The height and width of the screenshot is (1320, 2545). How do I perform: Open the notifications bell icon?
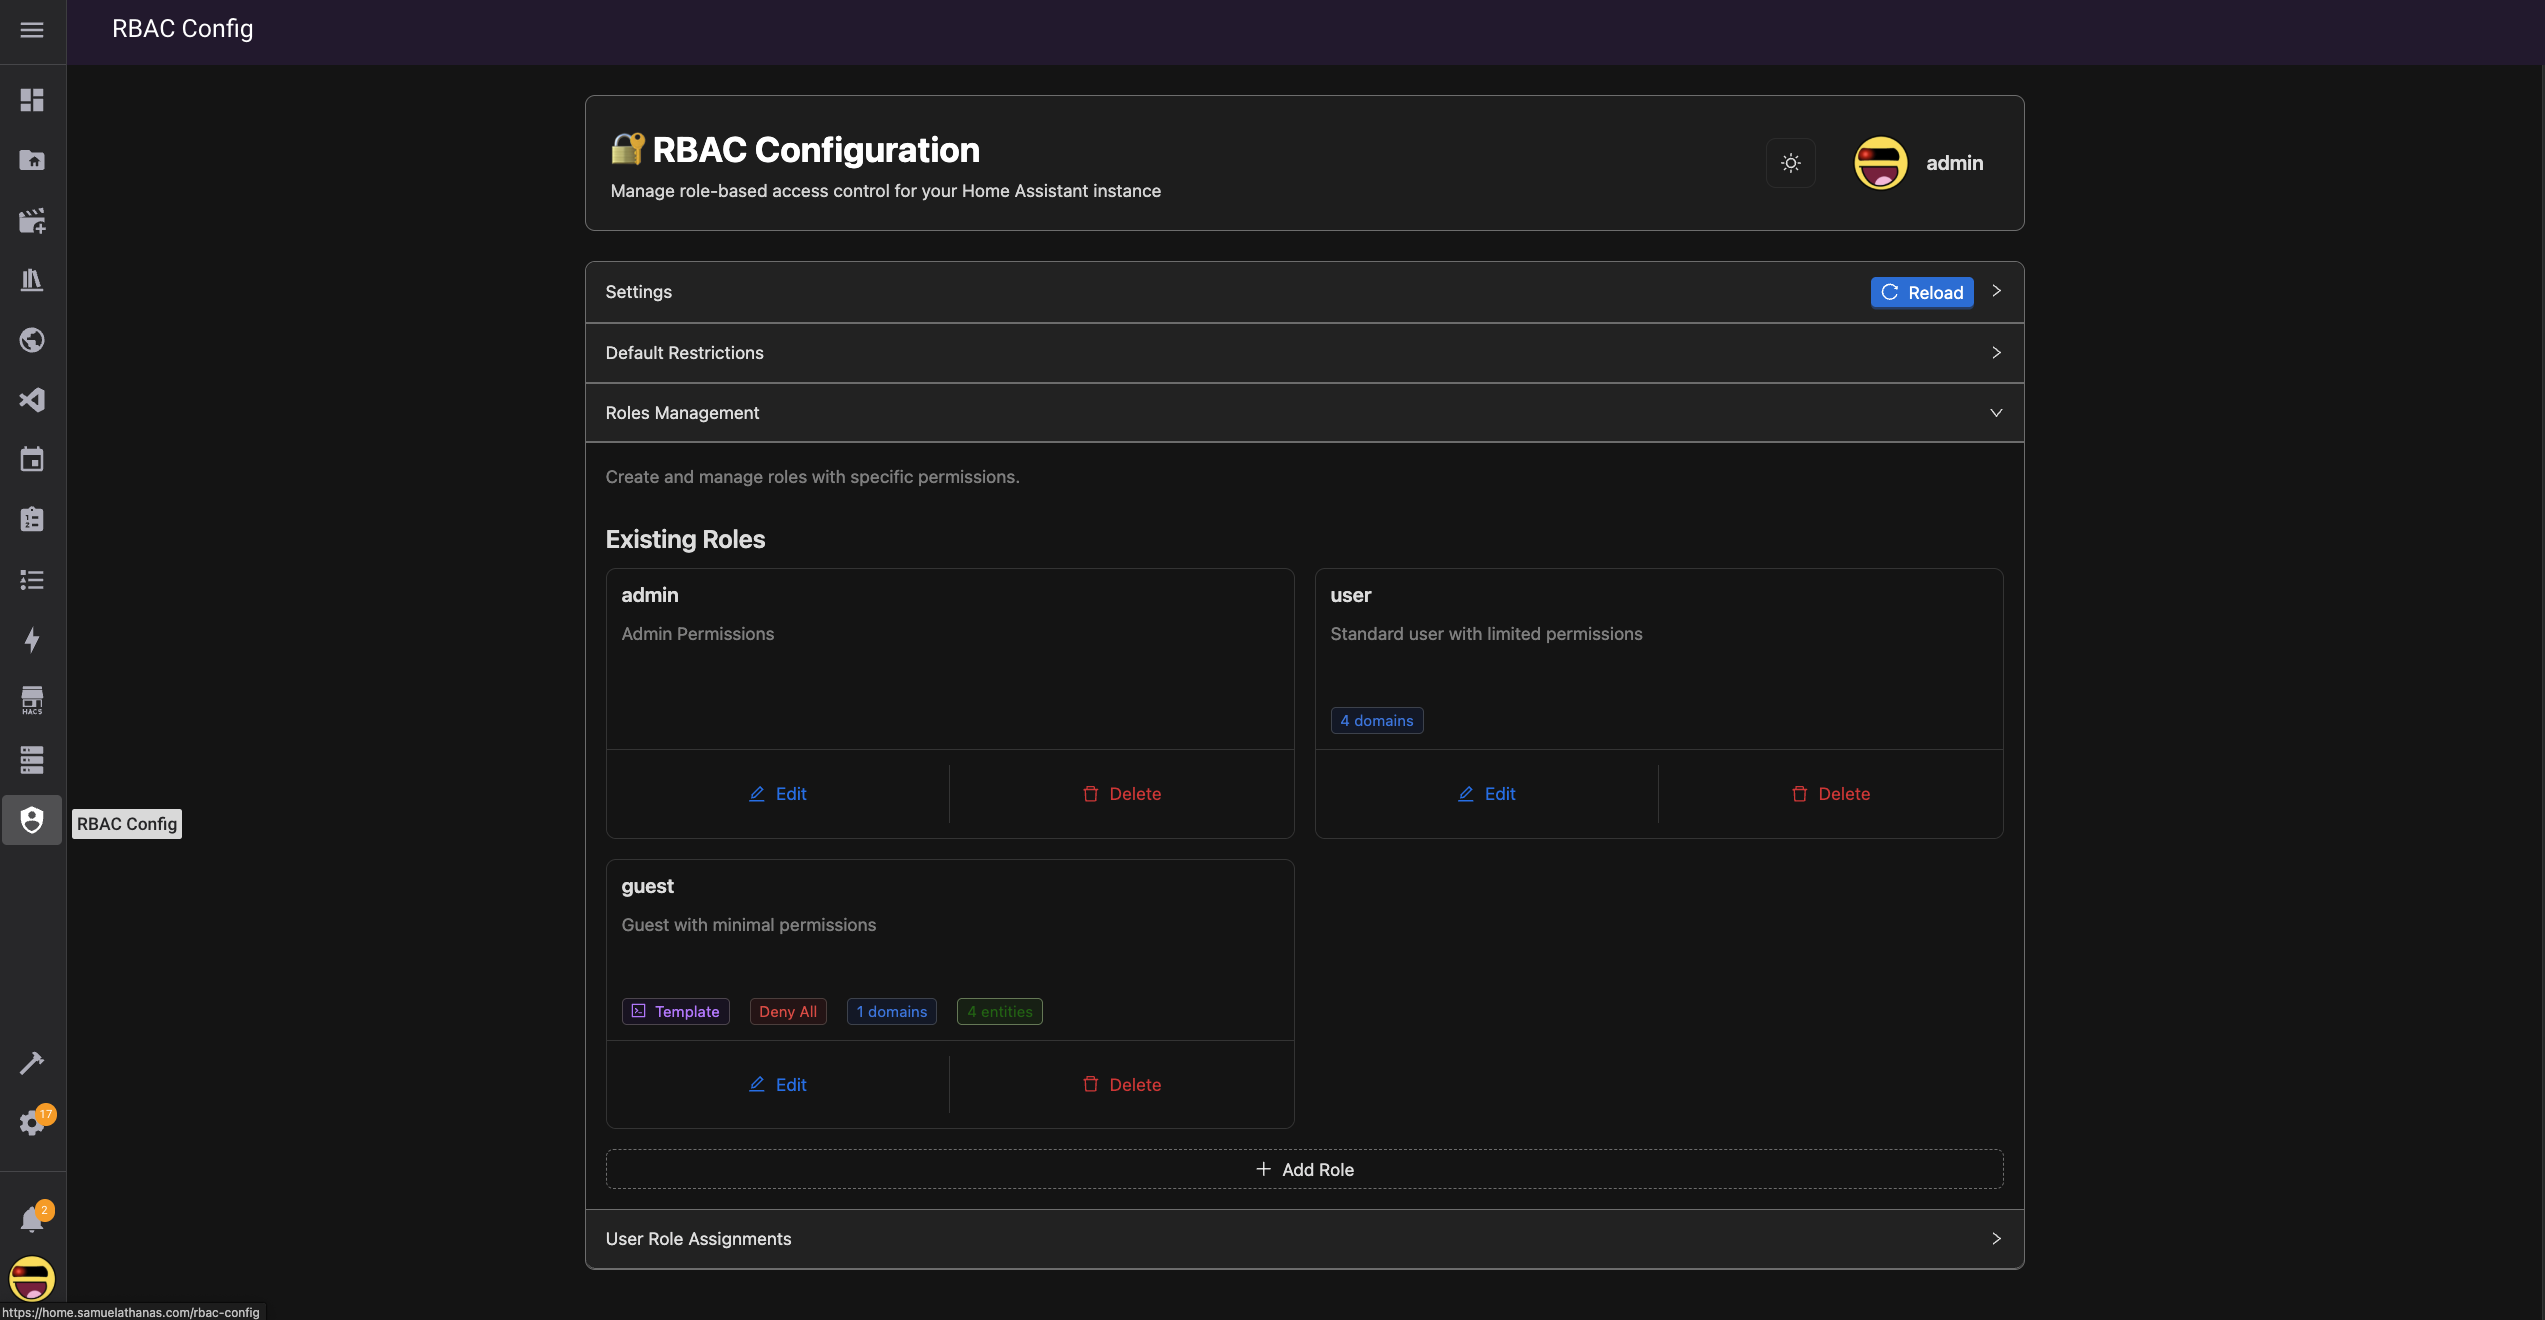tap(32, 1219)
